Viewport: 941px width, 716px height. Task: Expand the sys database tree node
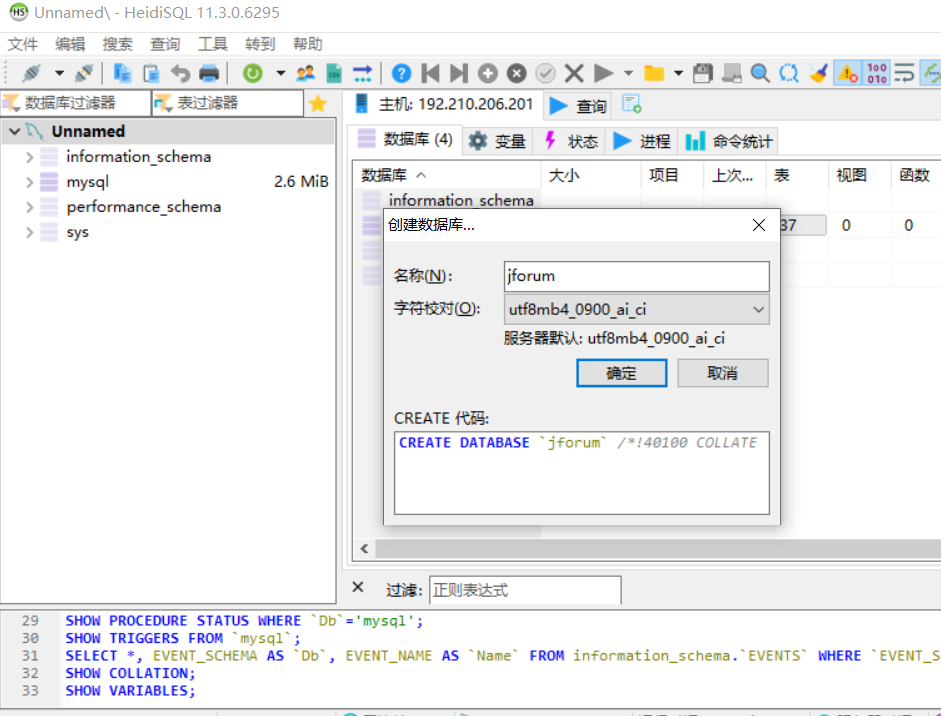coord(29,232)
